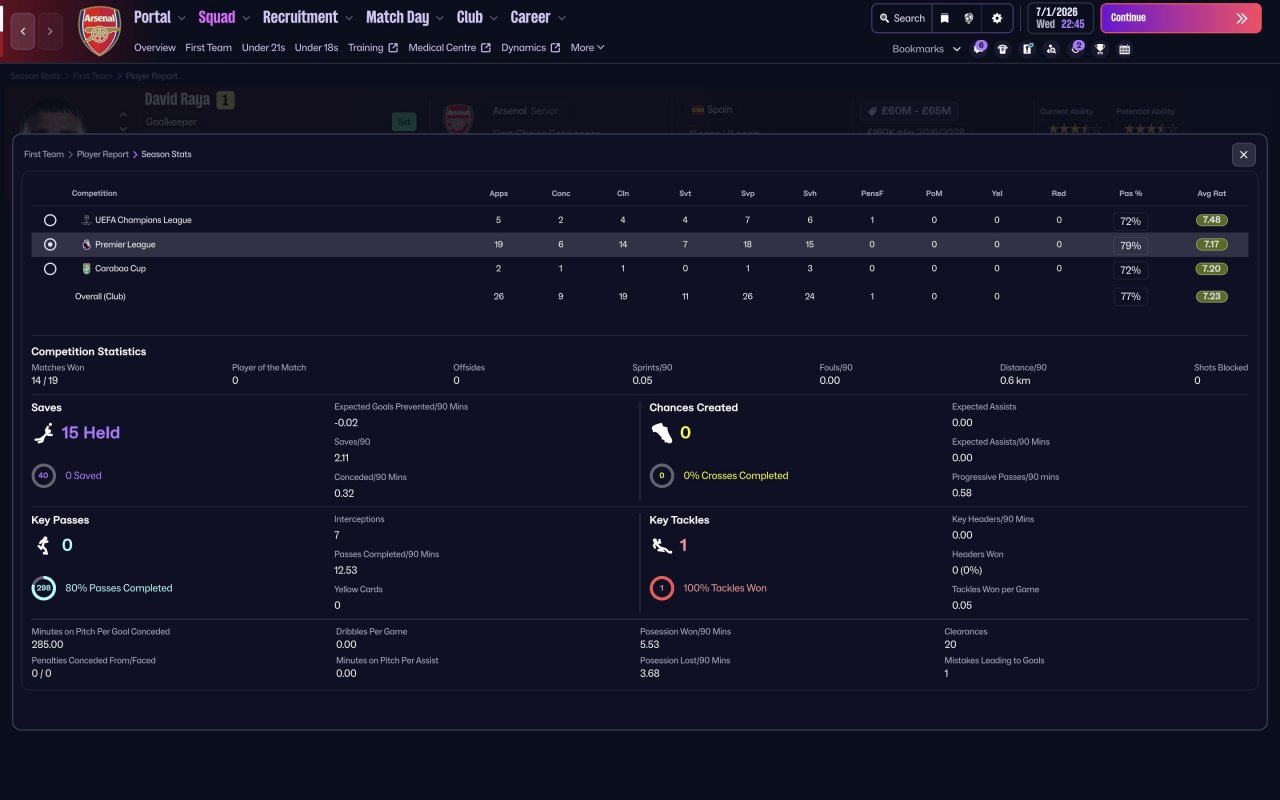Click the Premier League 7.17 rating badge
Screen dimensions: 1280x800
1211,244
